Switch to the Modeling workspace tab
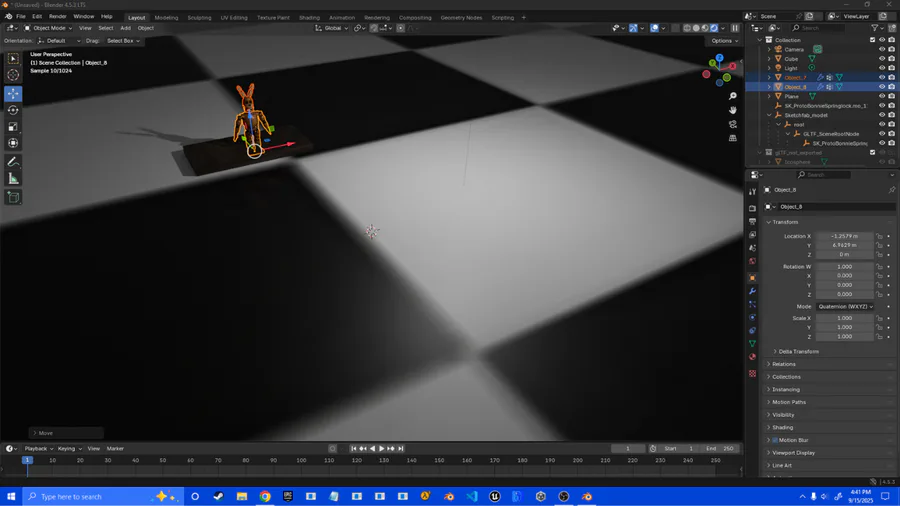Viewport: 900px width, 506px height. click(x=166, y=17)
